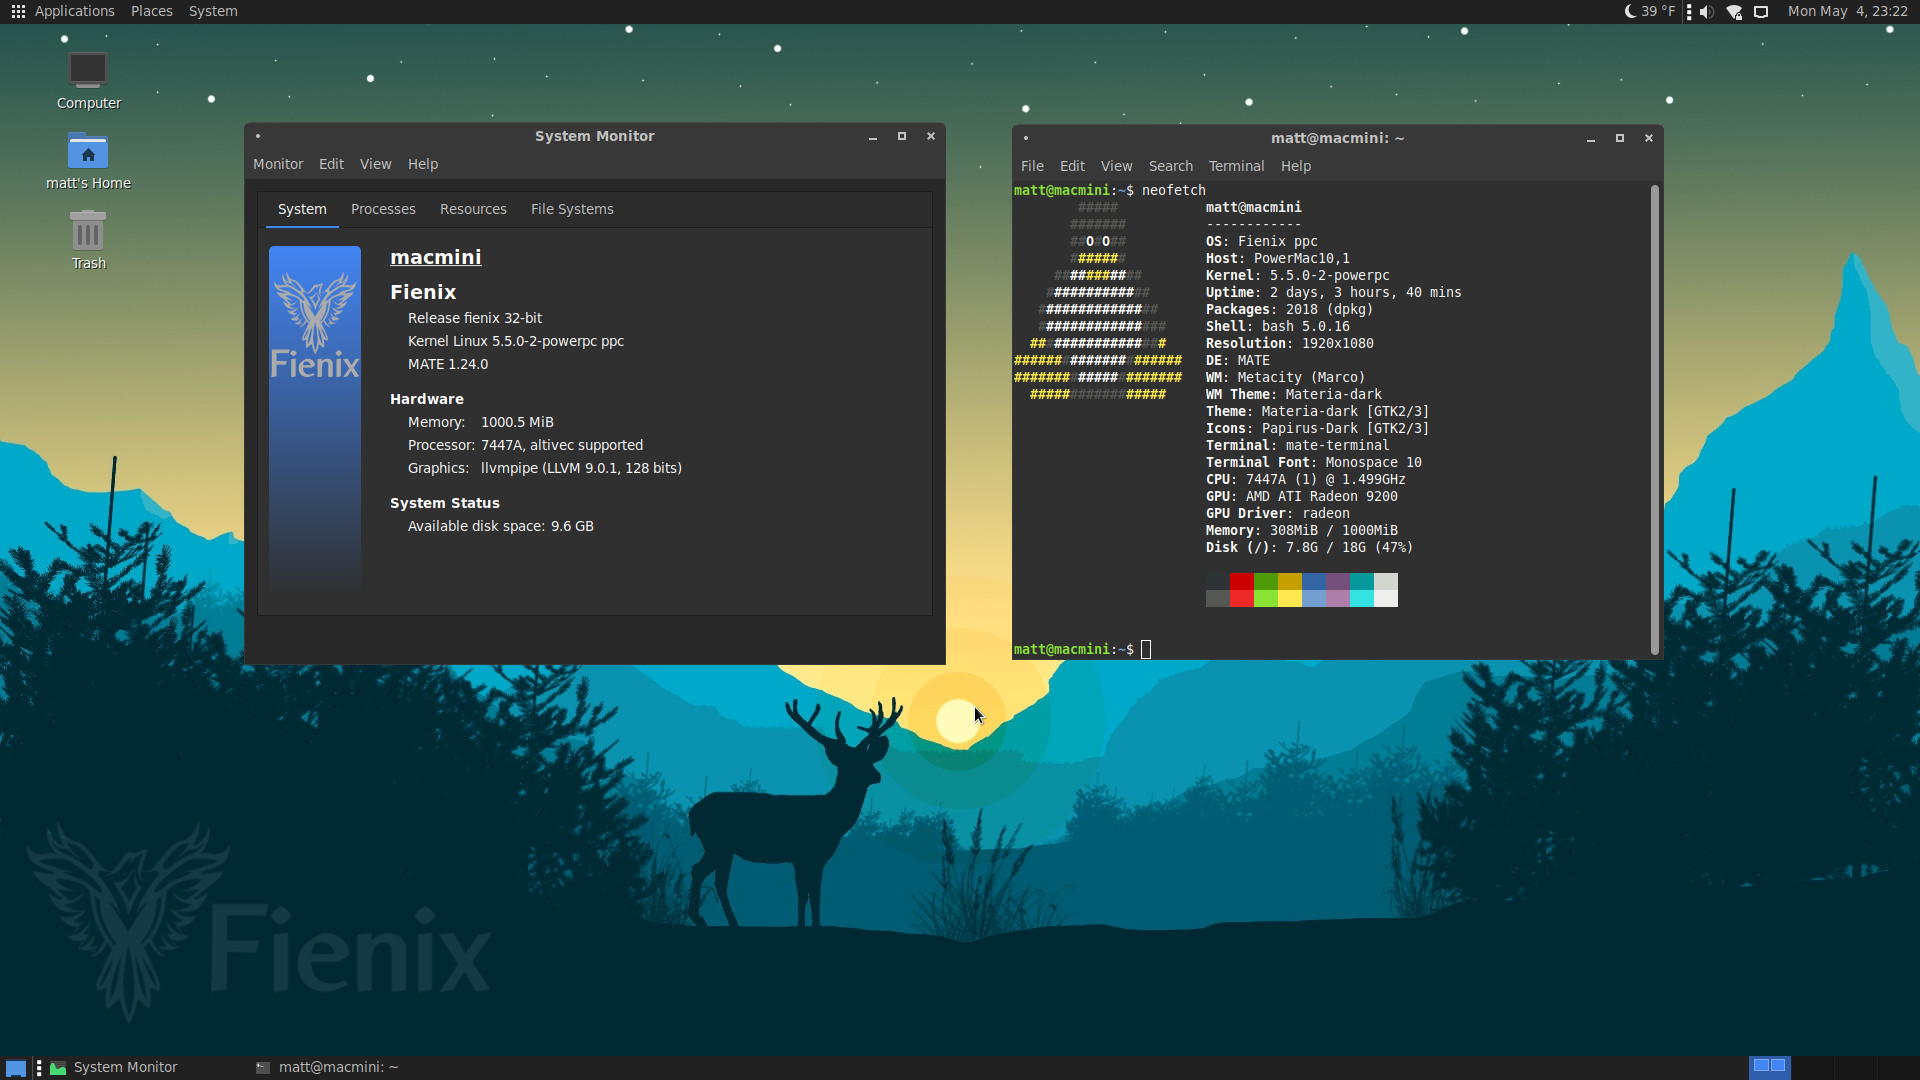Open the Wi-Fi network tray icon
Image resolution: width=1920 pixels, height=1080 pixels.
coord(1735,12)
